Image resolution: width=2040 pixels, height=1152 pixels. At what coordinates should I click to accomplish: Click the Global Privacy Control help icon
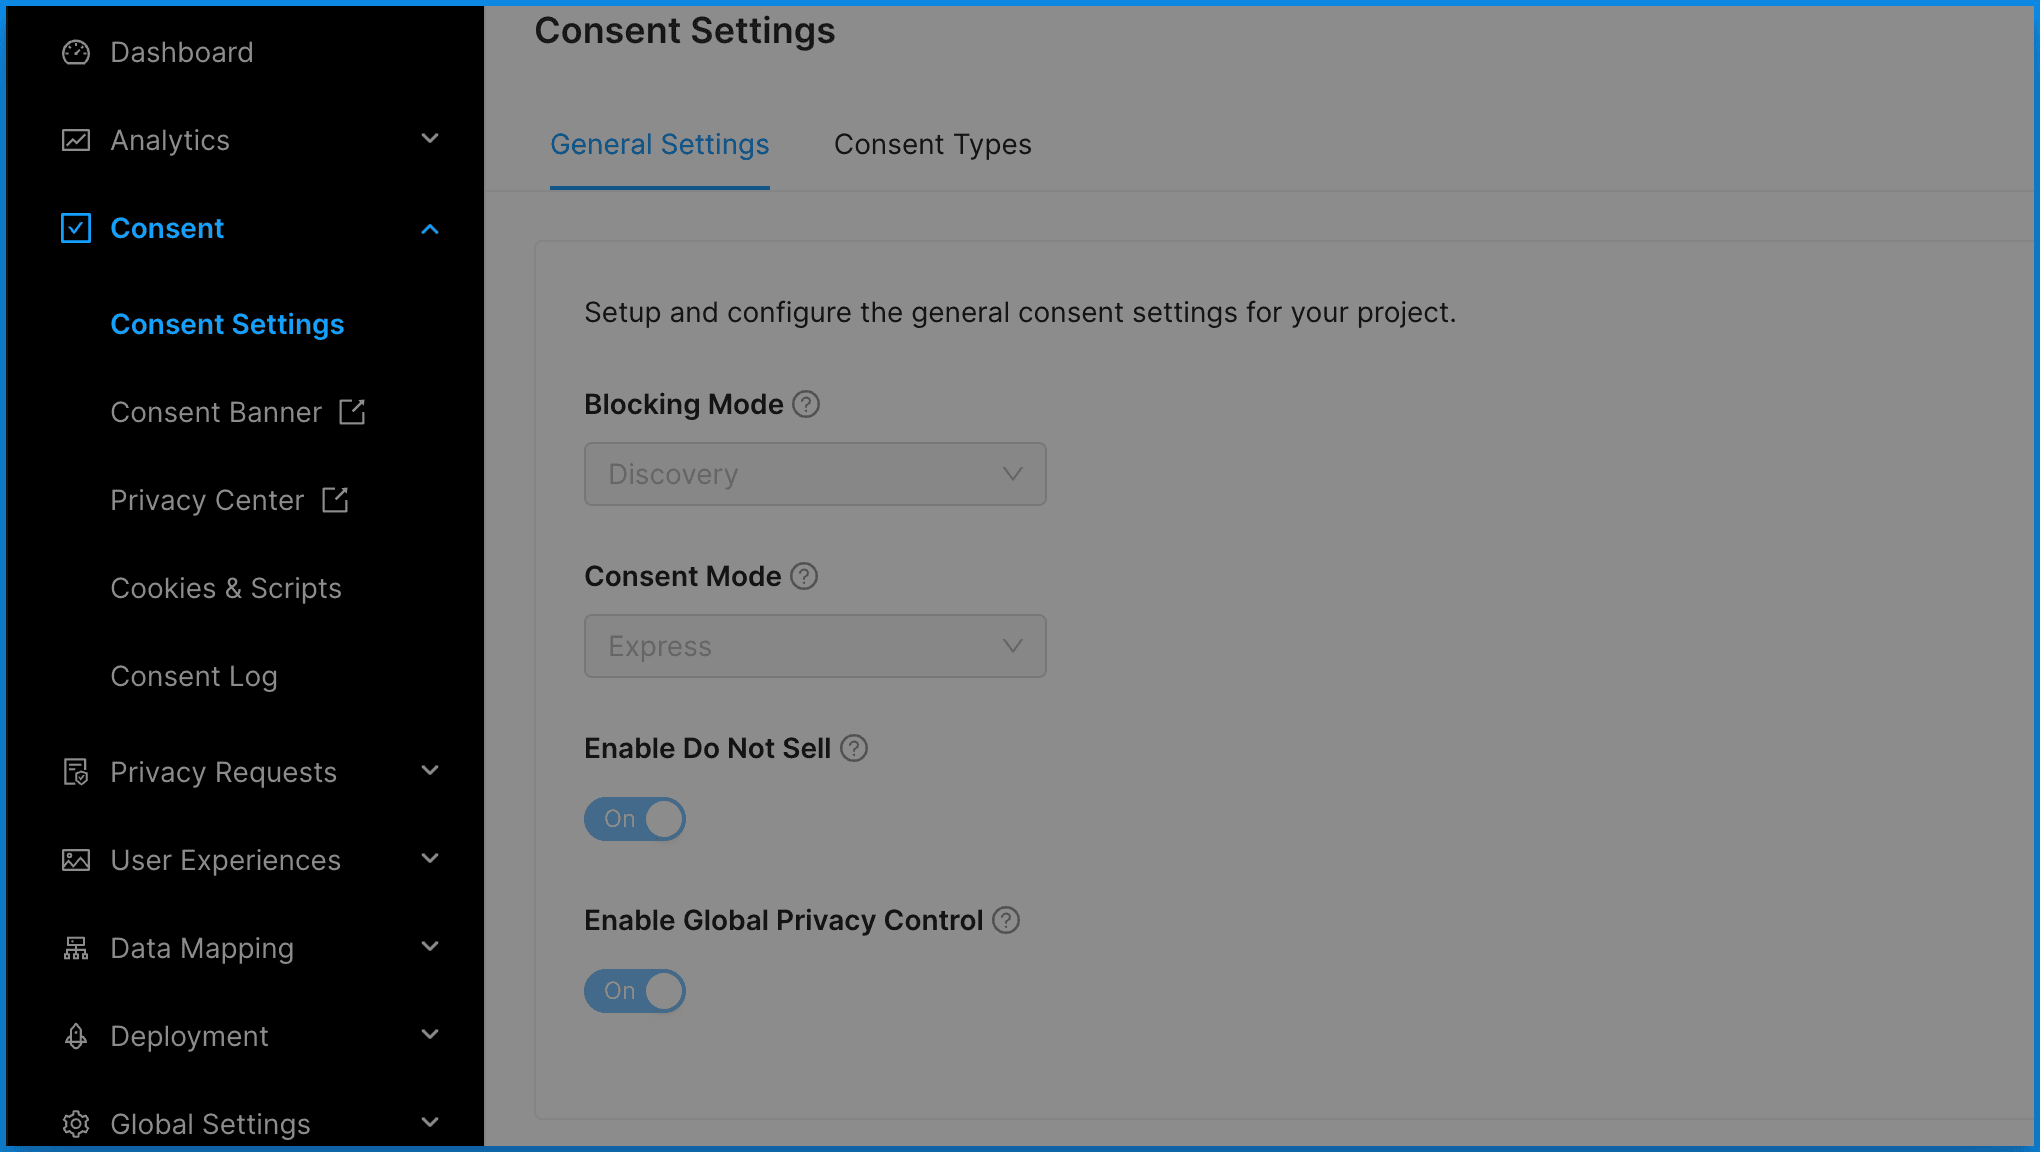pyautogui.click(x=1006, y=920)
